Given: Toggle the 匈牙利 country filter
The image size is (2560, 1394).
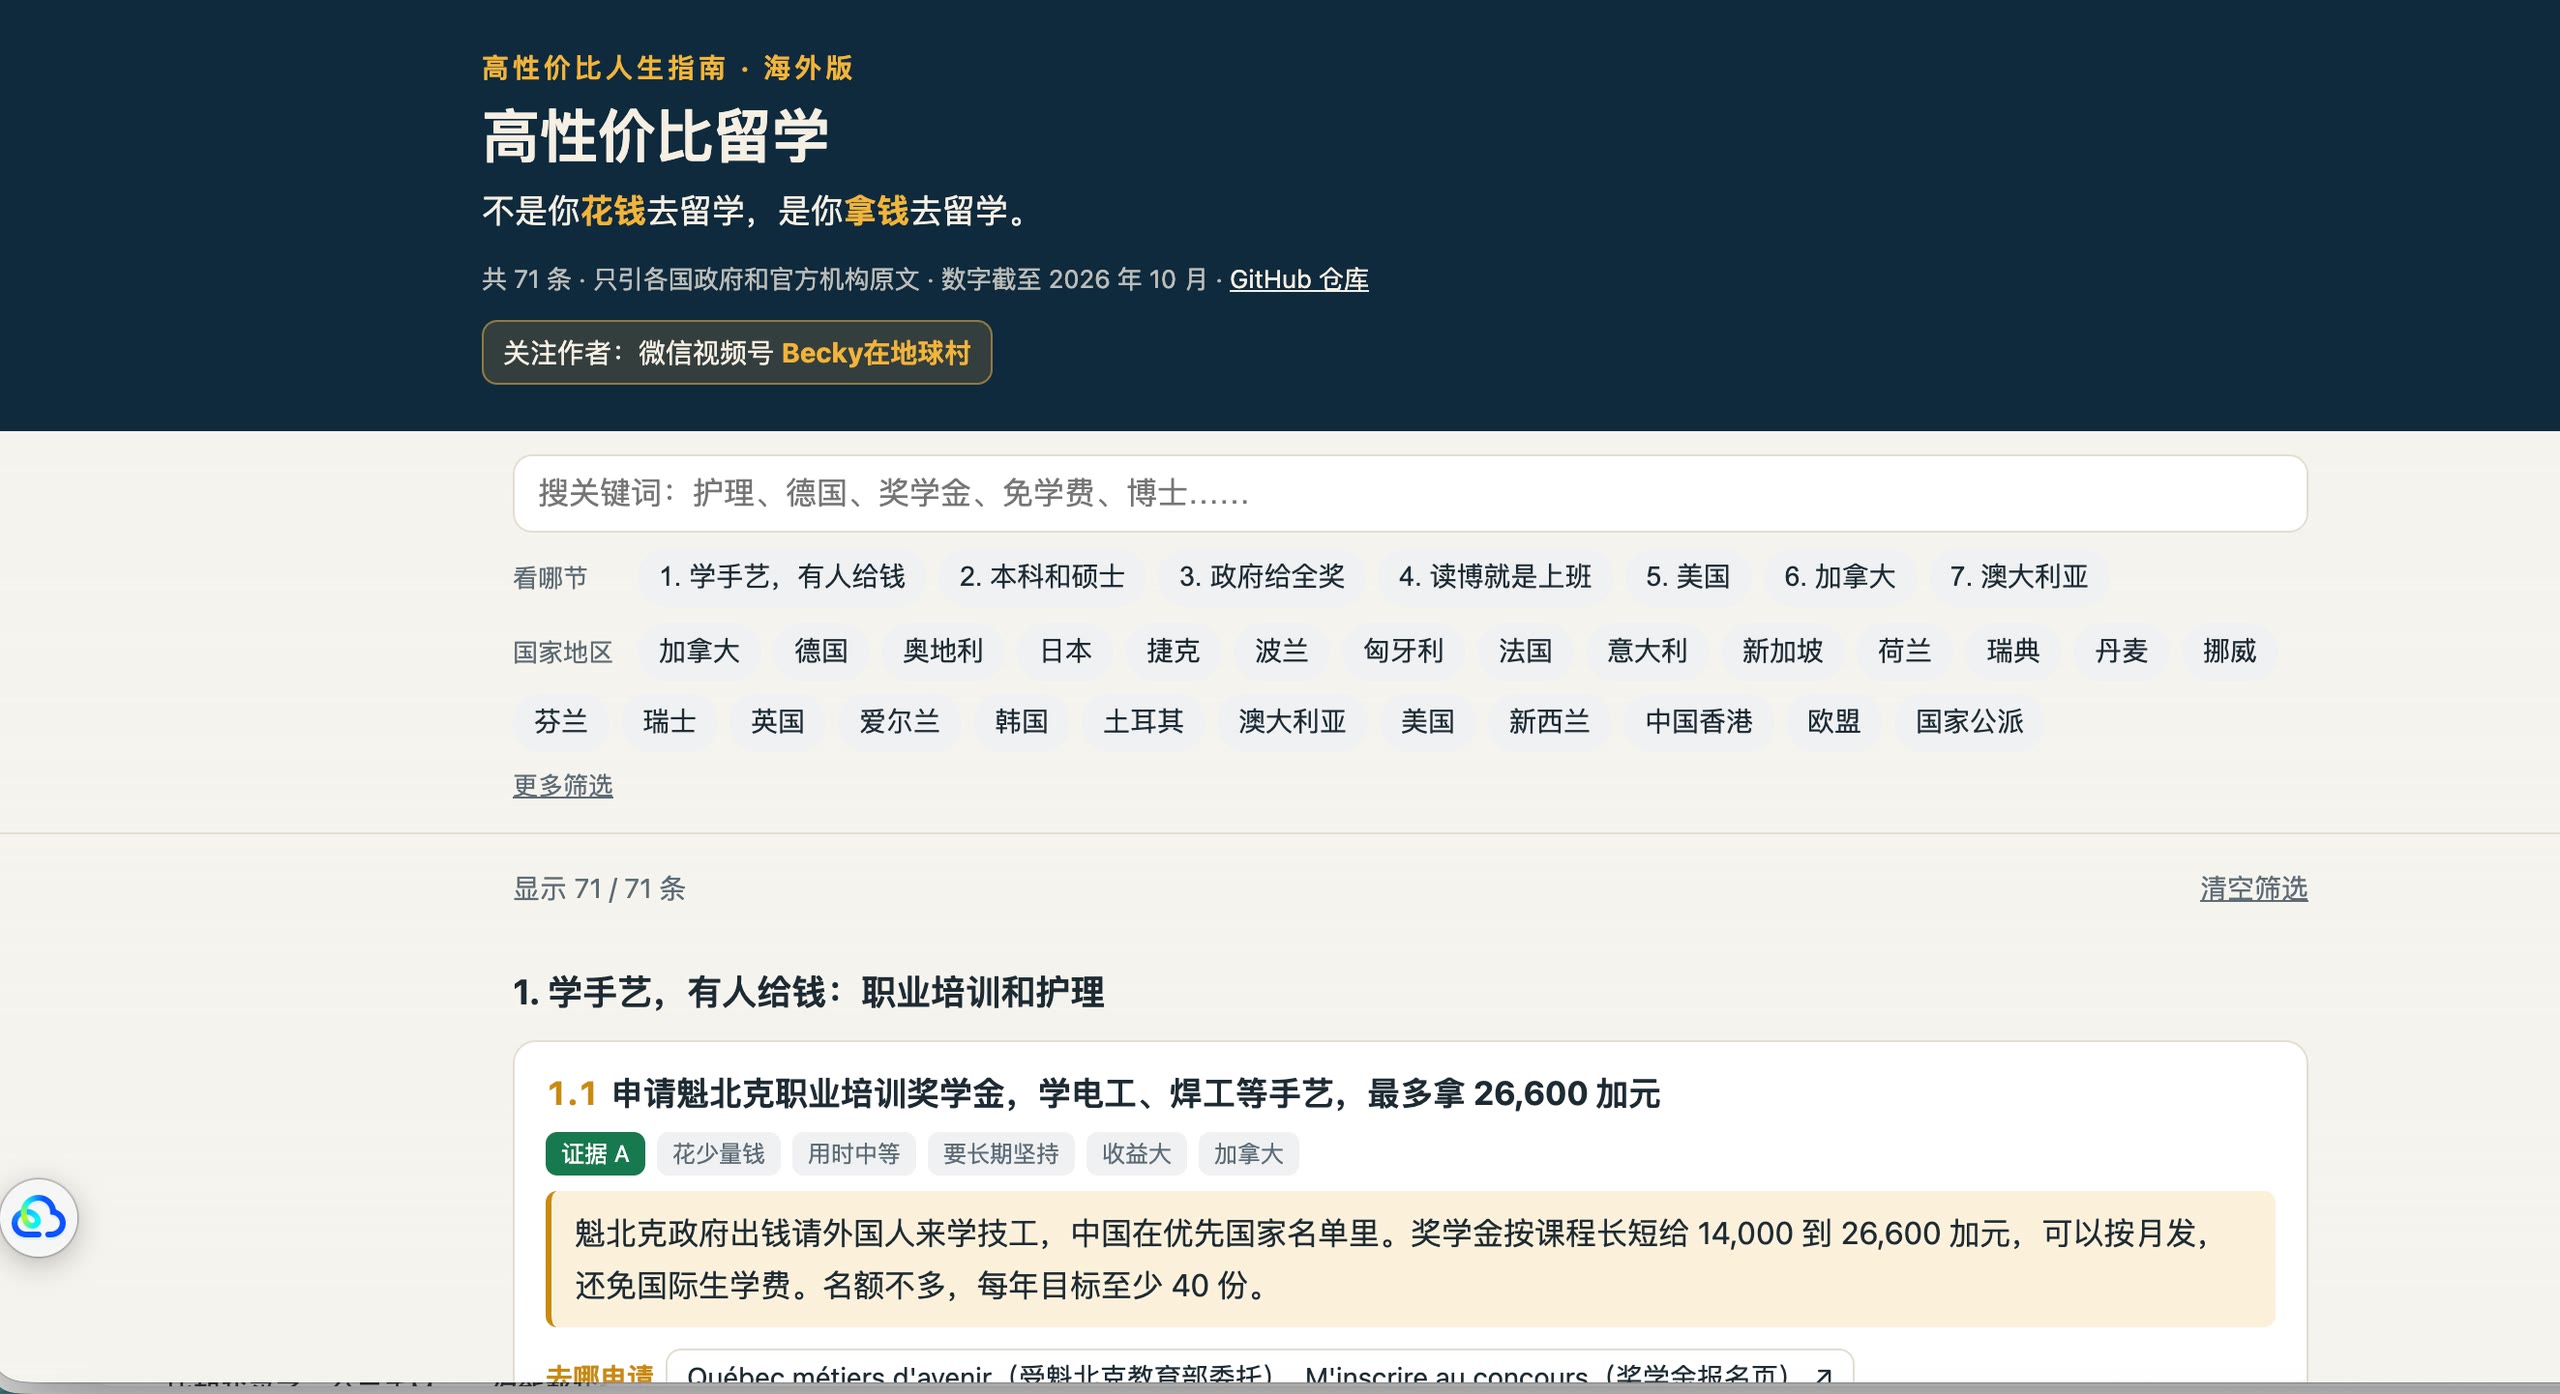Looking at the screenshot, I should 1404,651.
